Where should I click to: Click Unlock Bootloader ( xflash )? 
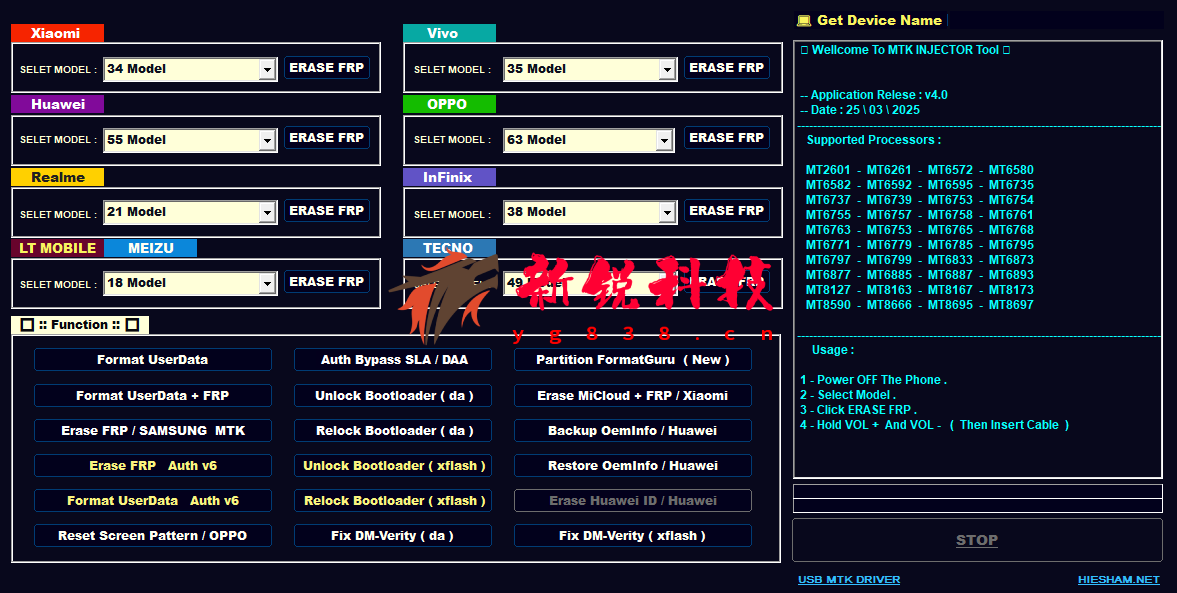[x=393, y=465]
